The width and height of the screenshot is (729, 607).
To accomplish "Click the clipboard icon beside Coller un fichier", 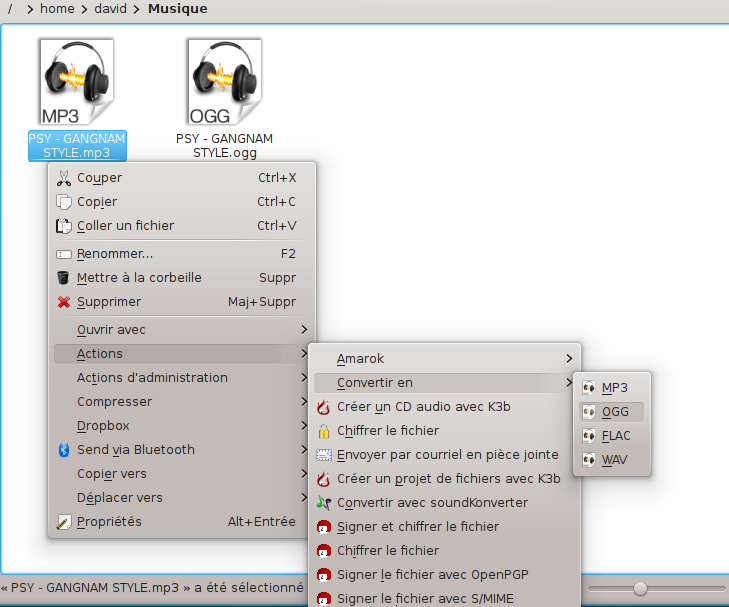I will (64, 226).
